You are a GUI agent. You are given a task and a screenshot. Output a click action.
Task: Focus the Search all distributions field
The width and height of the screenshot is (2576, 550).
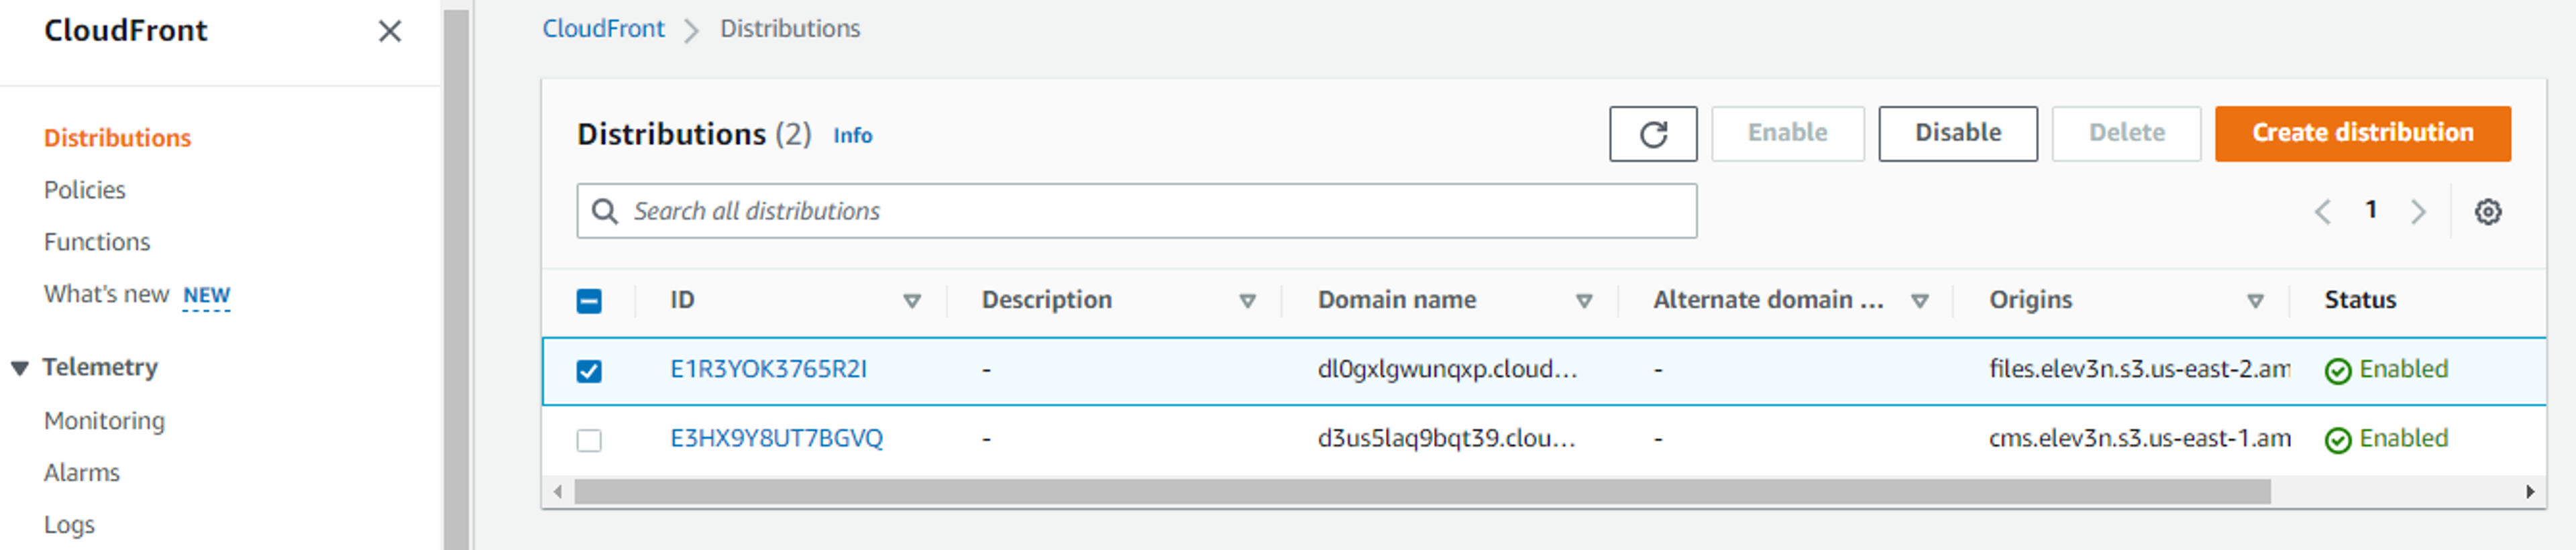coord(1136,211)
